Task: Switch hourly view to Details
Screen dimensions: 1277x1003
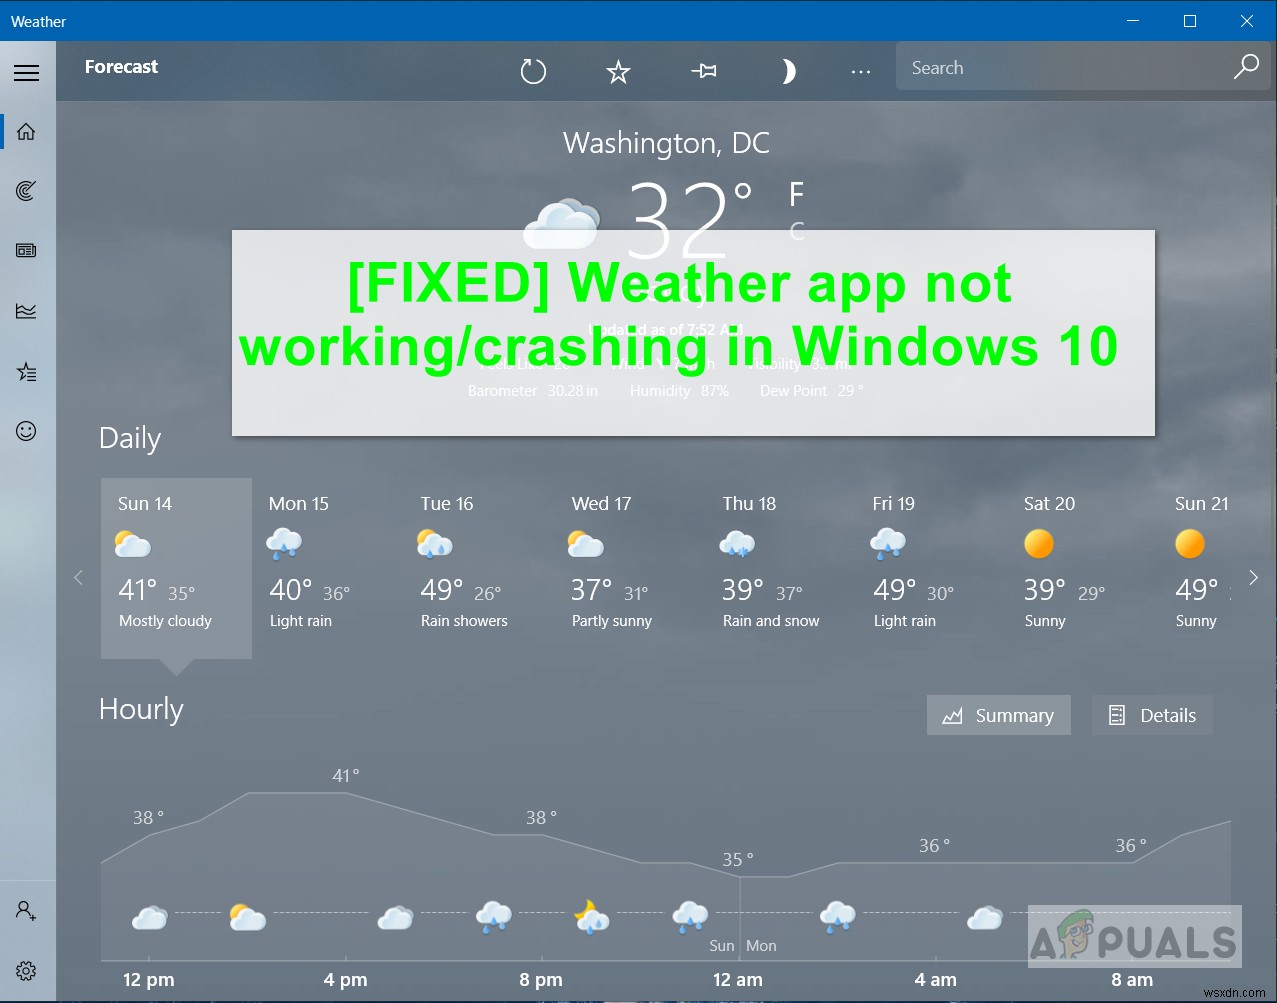Action: click(1152, 715)
